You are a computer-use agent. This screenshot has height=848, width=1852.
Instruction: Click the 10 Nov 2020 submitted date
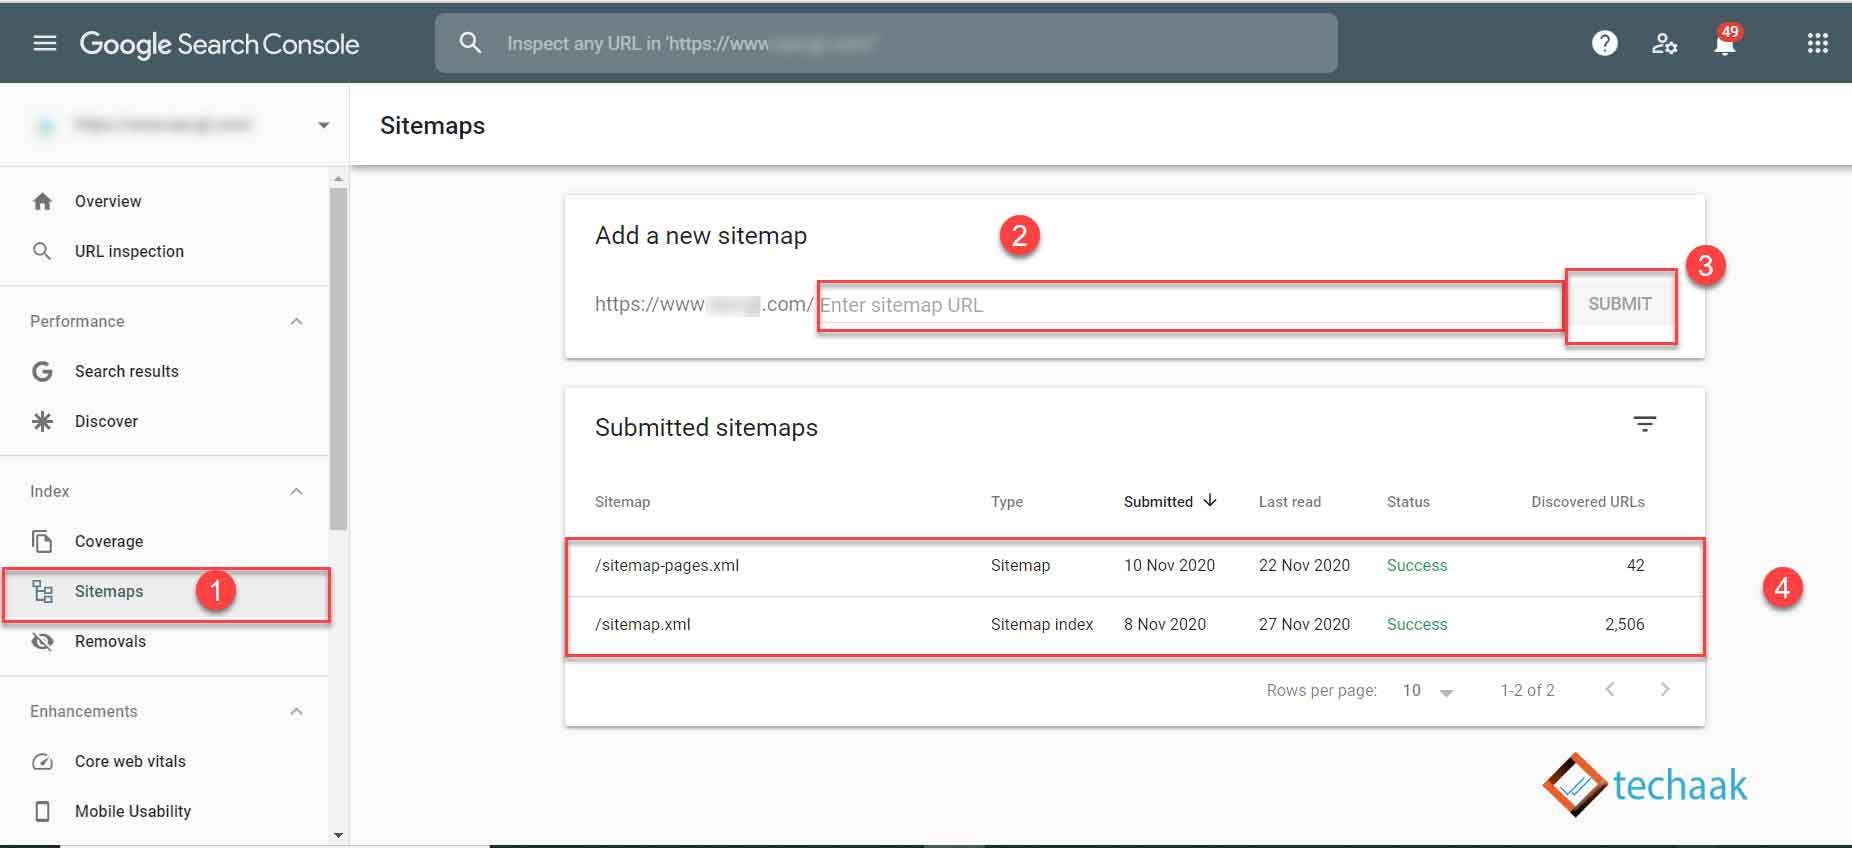1169,565
